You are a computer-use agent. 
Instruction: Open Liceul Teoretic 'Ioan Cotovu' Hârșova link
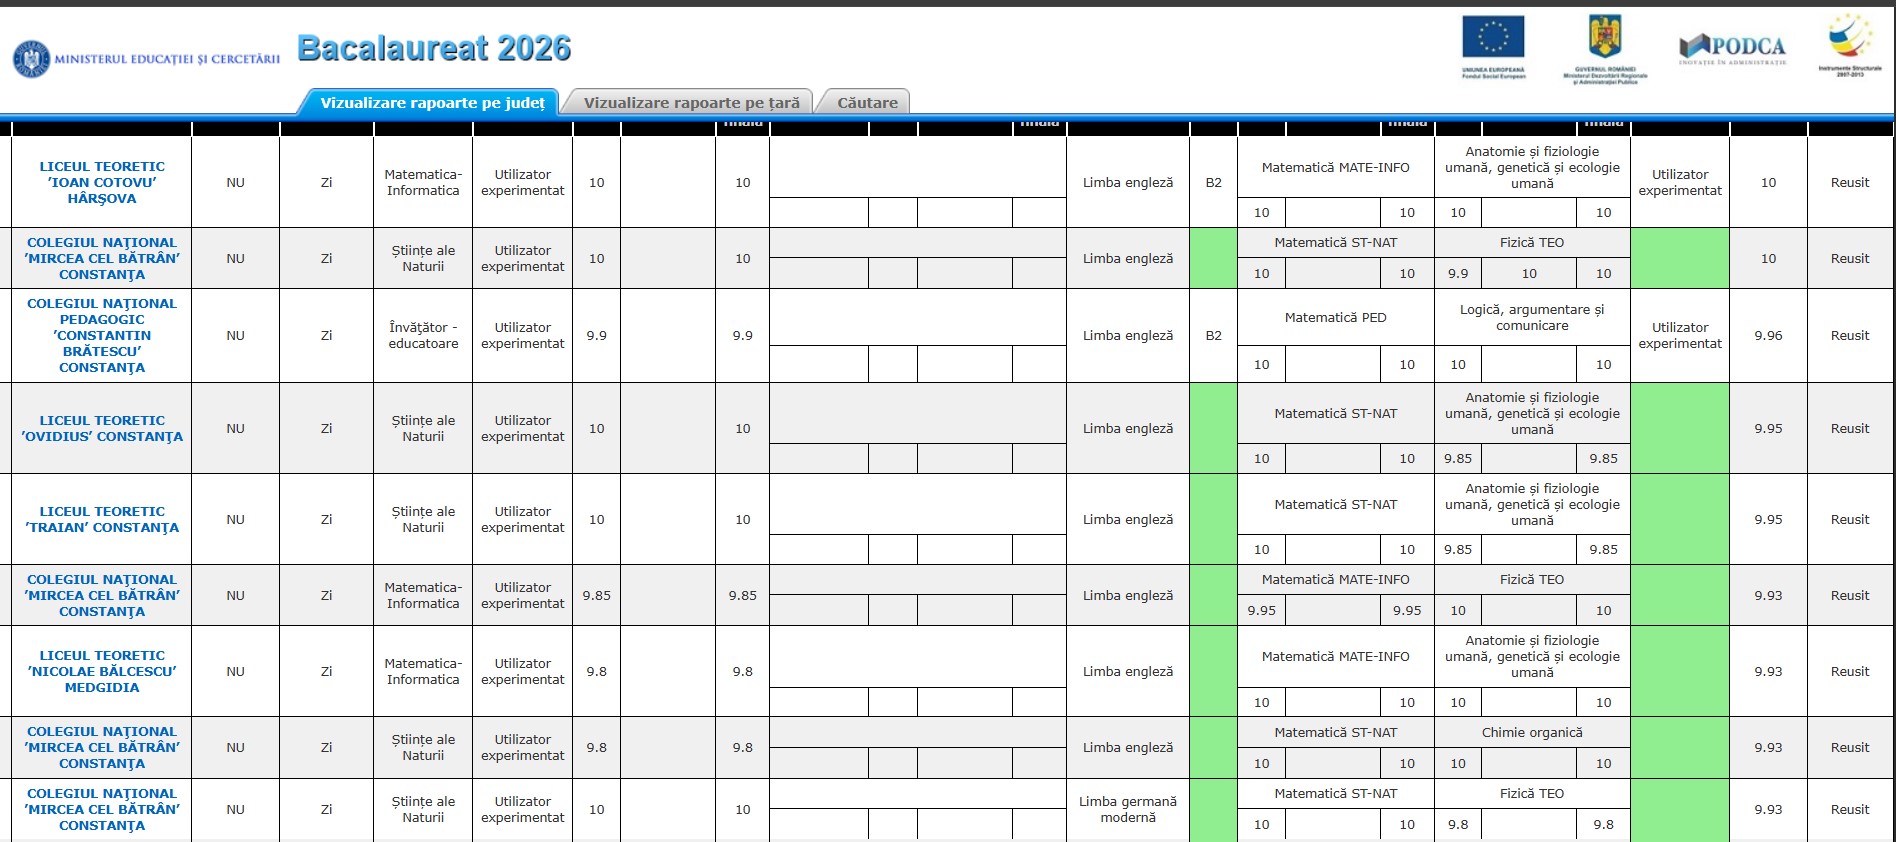102,183
